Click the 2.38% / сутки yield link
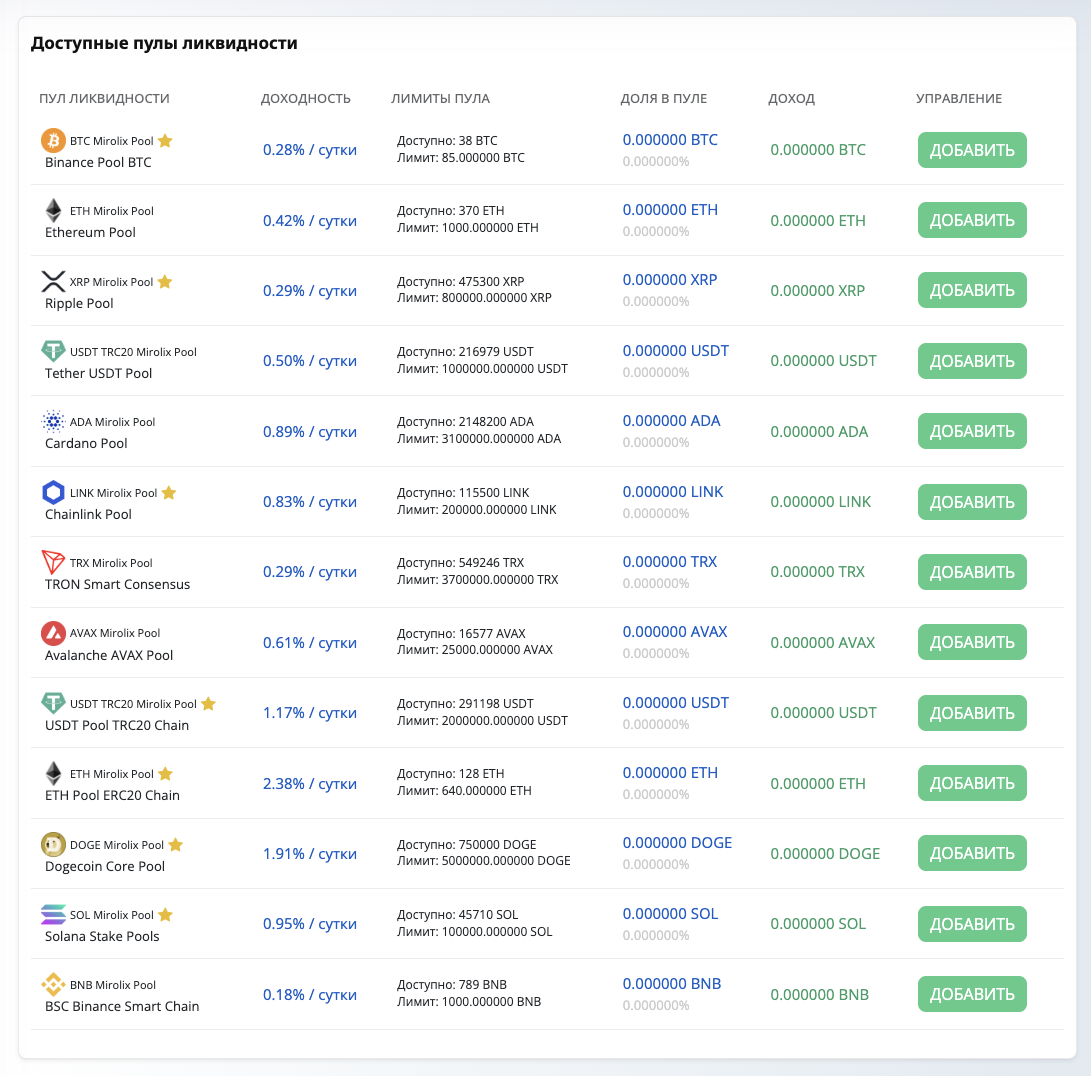 pos(310,783)
